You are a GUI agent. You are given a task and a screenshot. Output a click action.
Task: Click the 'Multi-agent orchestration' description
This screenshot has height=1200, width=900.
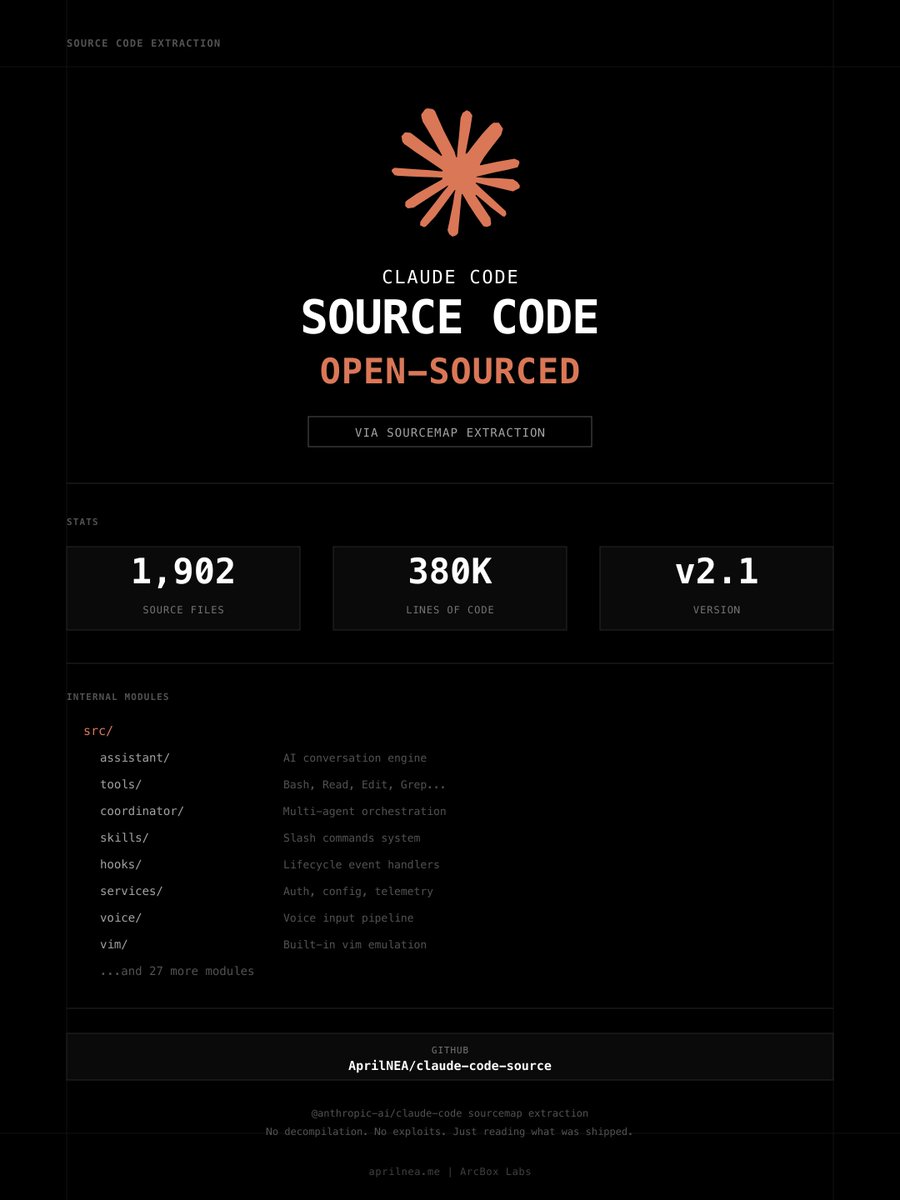(365, 811)
